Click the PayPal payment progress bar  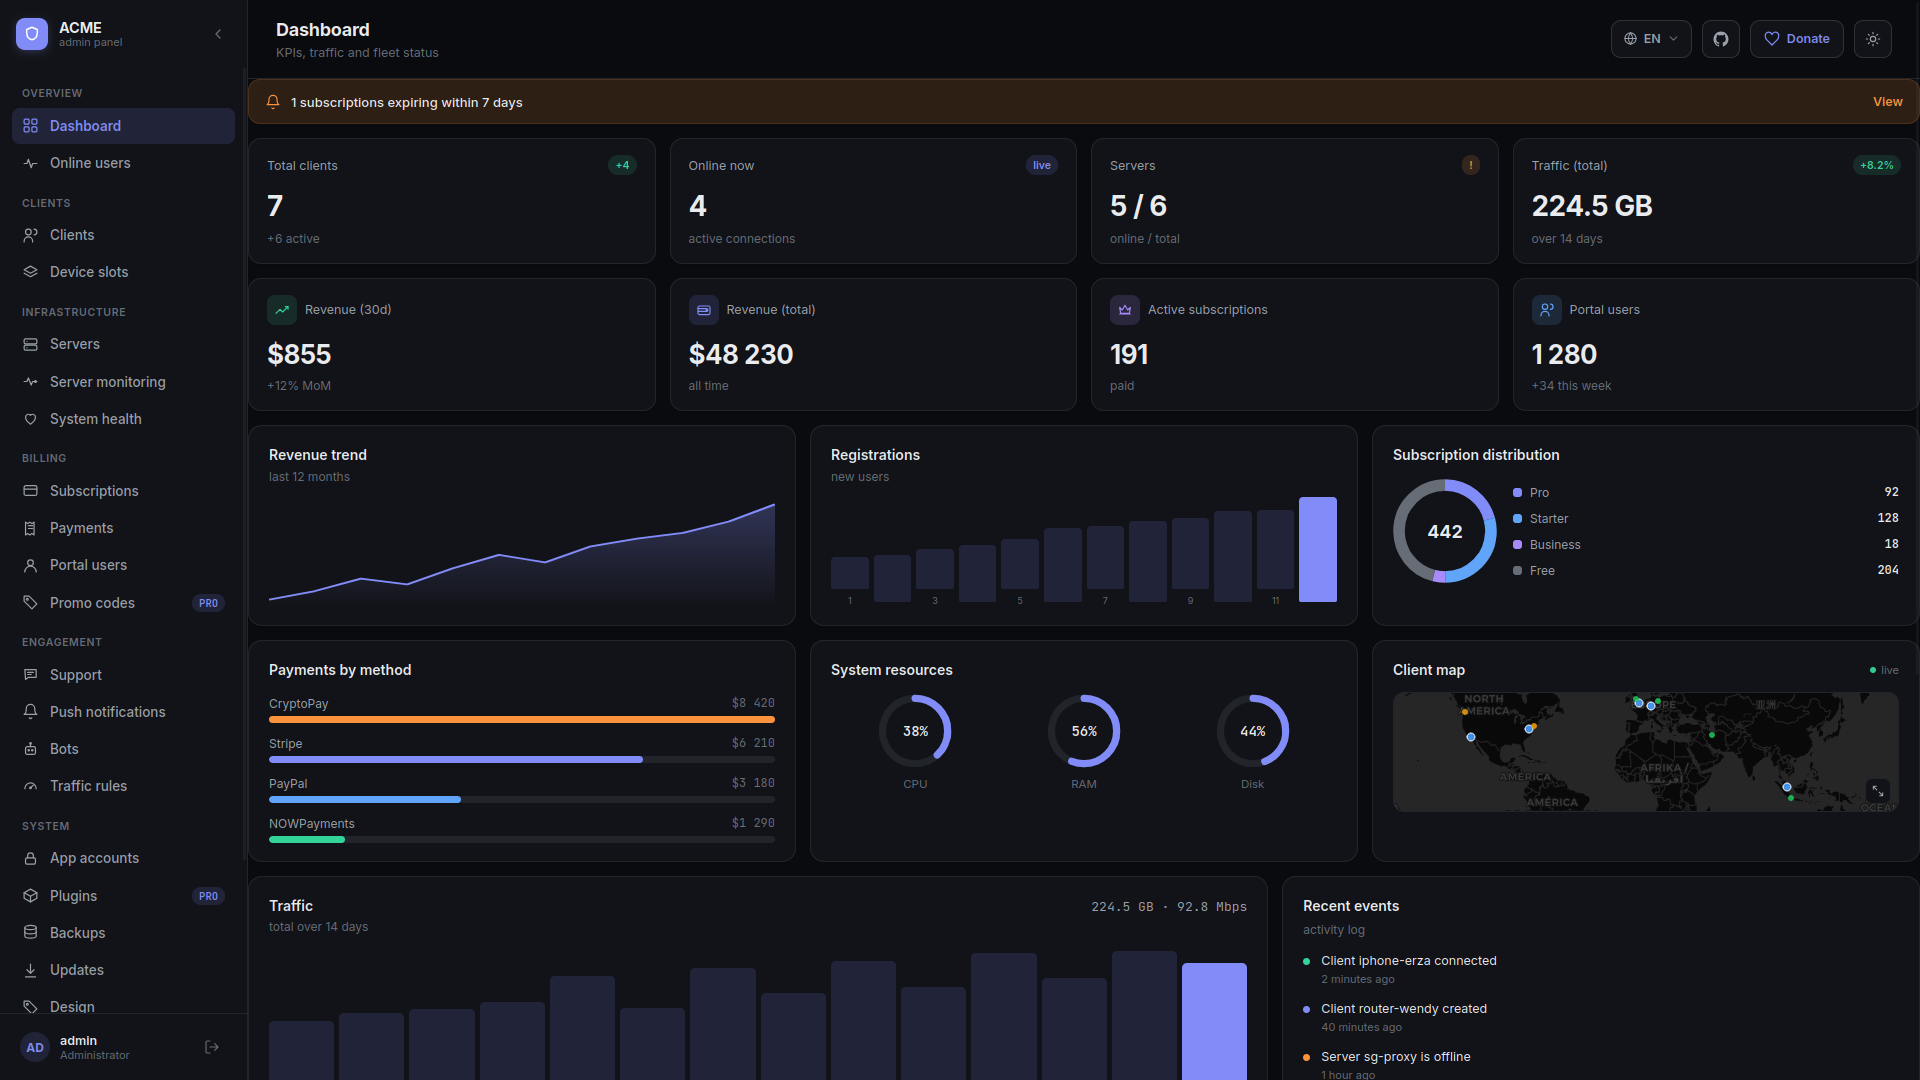(522, 799)
